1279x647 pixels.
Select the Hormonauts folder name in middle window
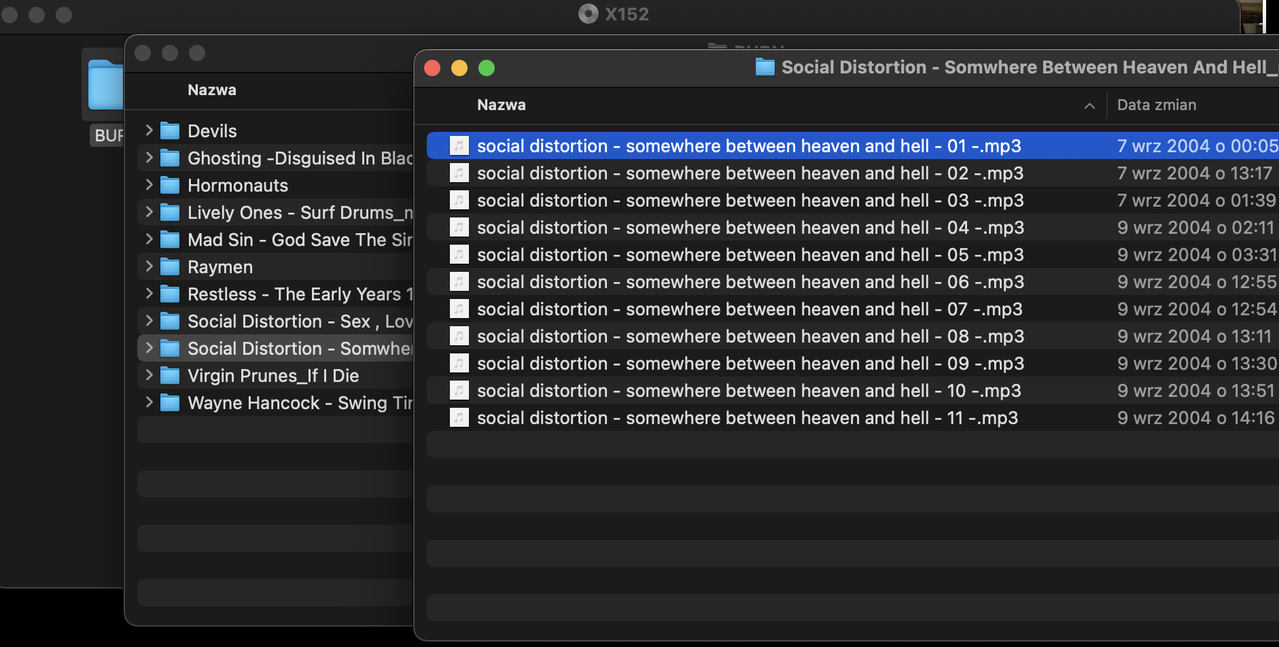pyautogui.click(x=238, y=185)
